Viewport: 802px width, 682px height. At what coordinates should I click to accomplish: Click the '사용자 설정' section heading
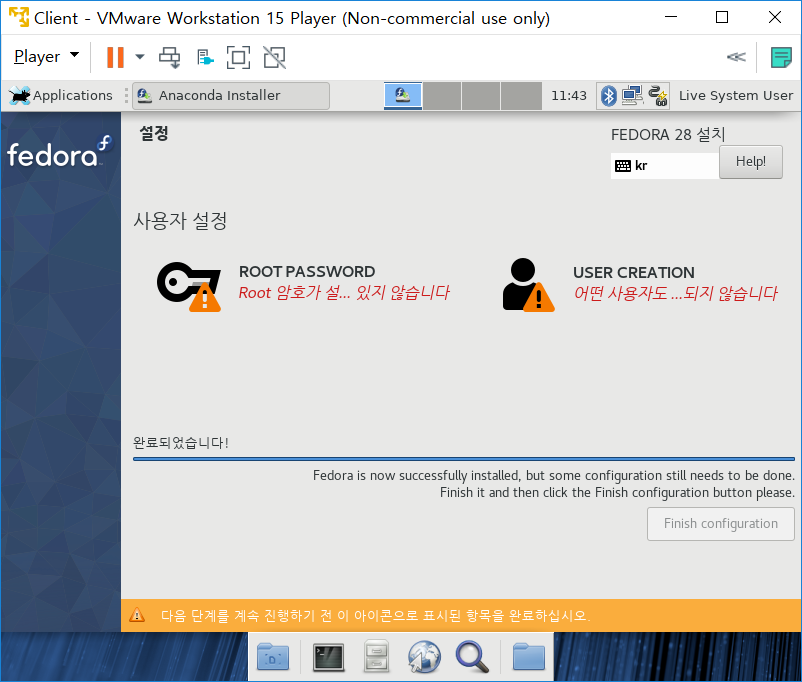point(180,221)
